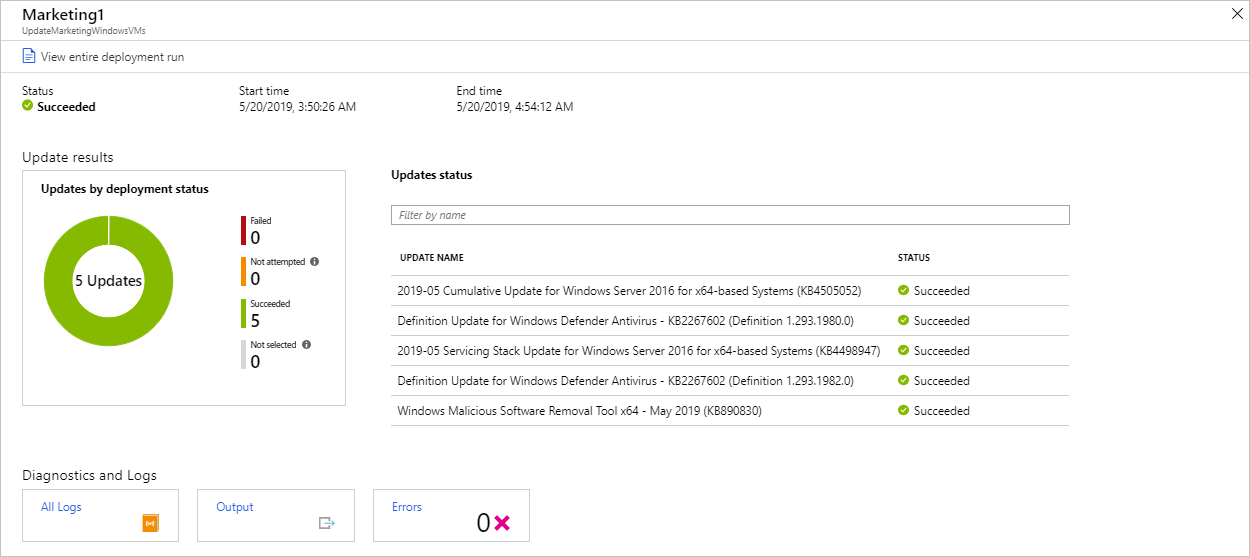
Task: Click the Filter by name input field
Action: click(730, 215)
